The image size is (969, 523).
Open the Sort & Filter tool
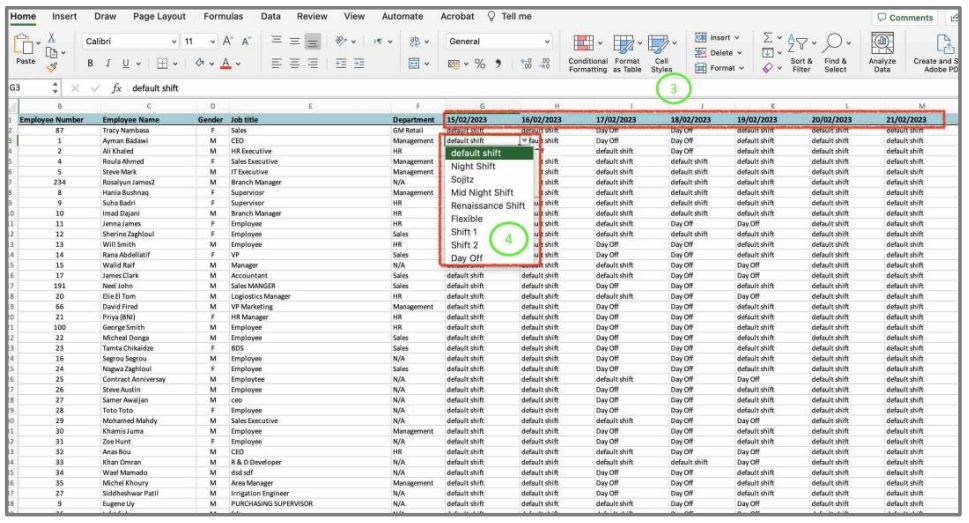coord(801,50)
